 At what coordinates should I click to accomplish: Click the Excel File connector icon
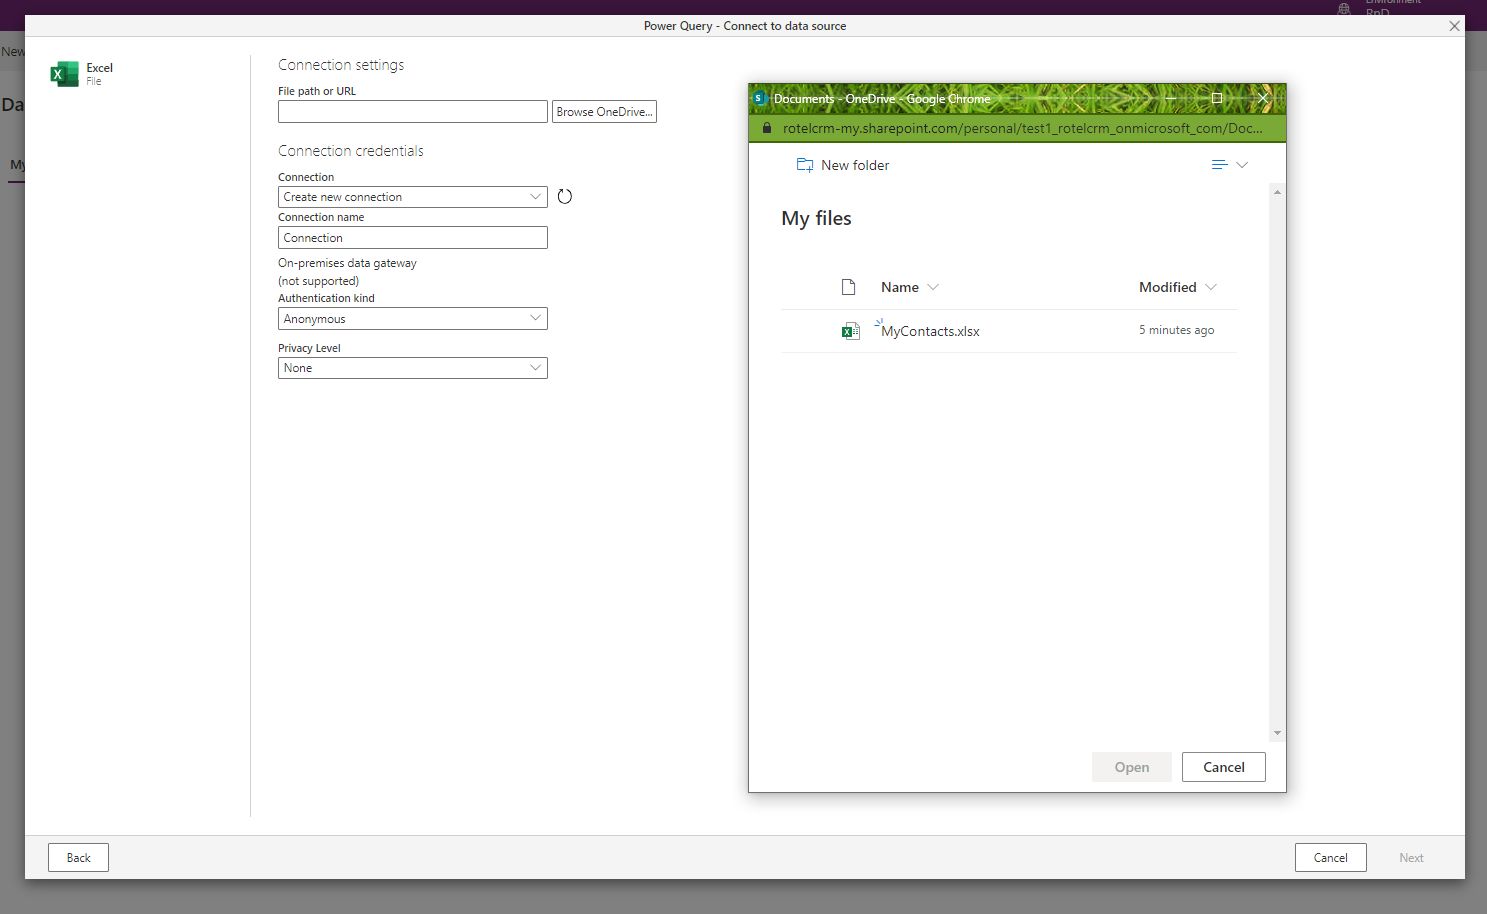[64, 74]
